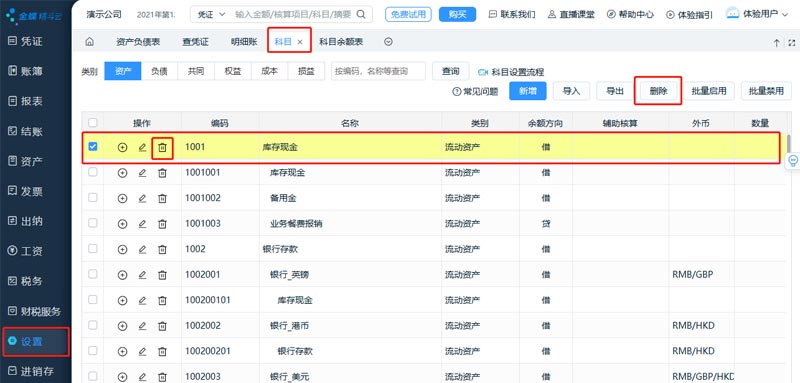This screenshot has width=800, height=383.
Task: Click the 查询 button
Action: 451,71
